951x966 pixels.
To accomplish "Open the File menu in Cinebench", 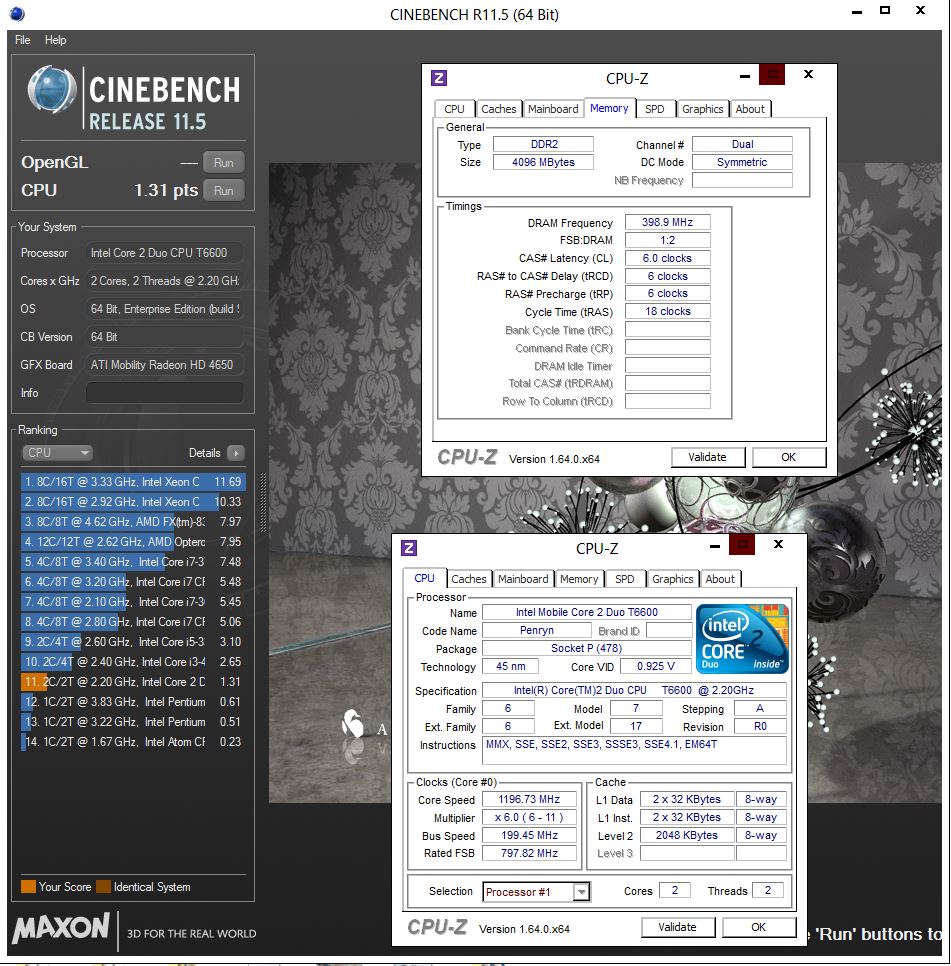I will click(23, 40).
